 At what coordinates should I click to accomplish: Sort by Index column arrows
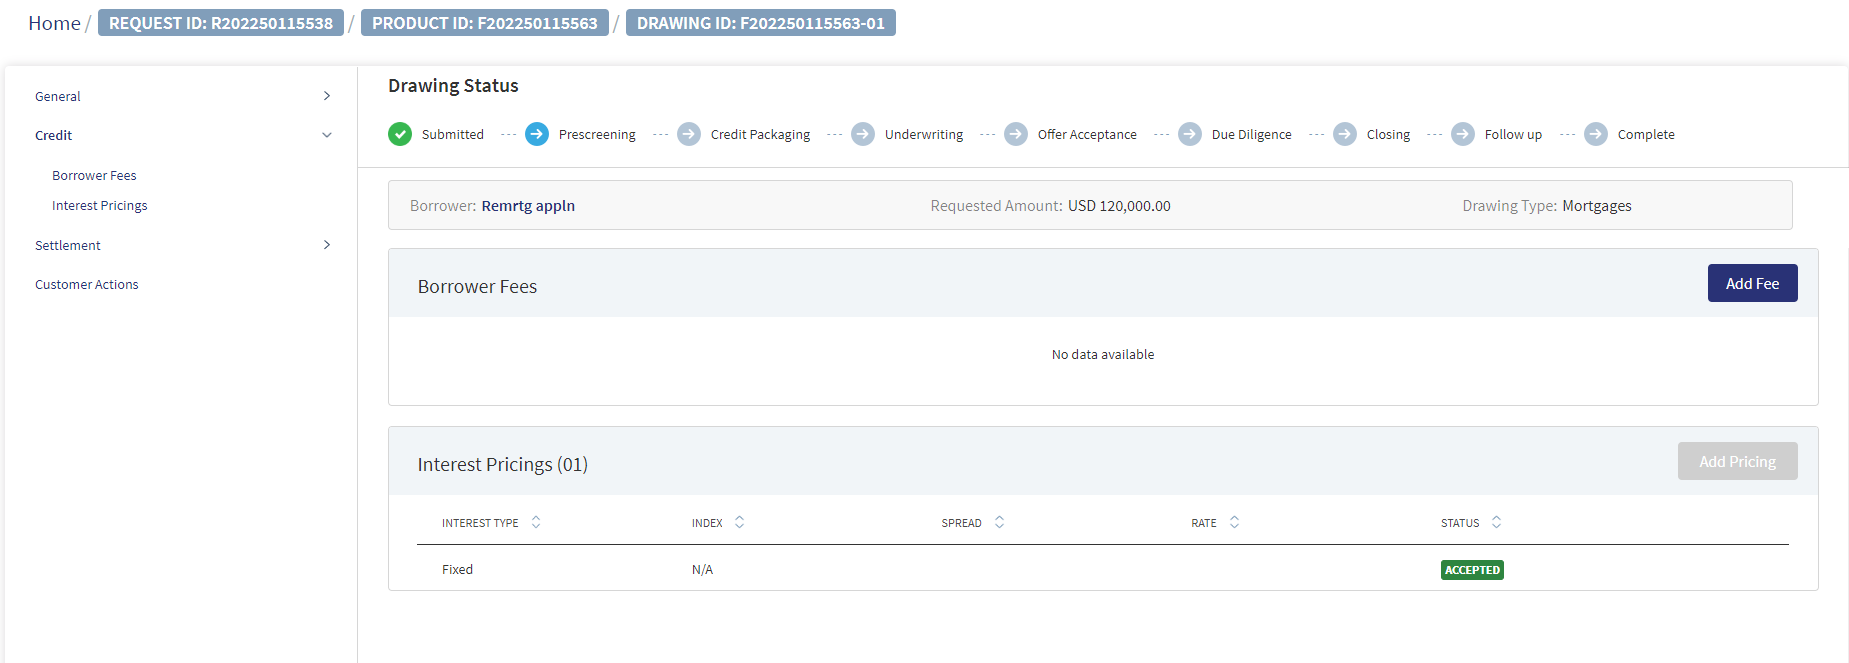click(740, 522)
